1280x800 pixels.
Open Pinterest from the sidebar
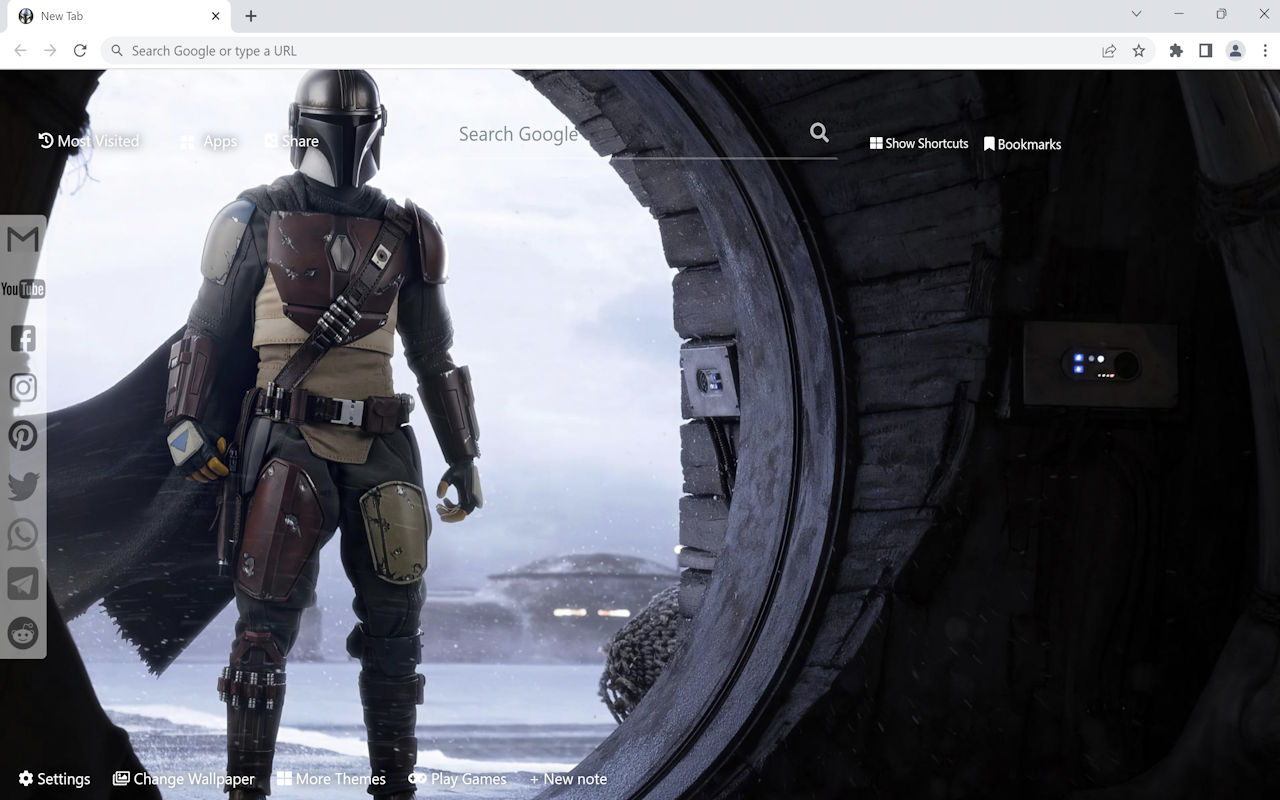23,436
